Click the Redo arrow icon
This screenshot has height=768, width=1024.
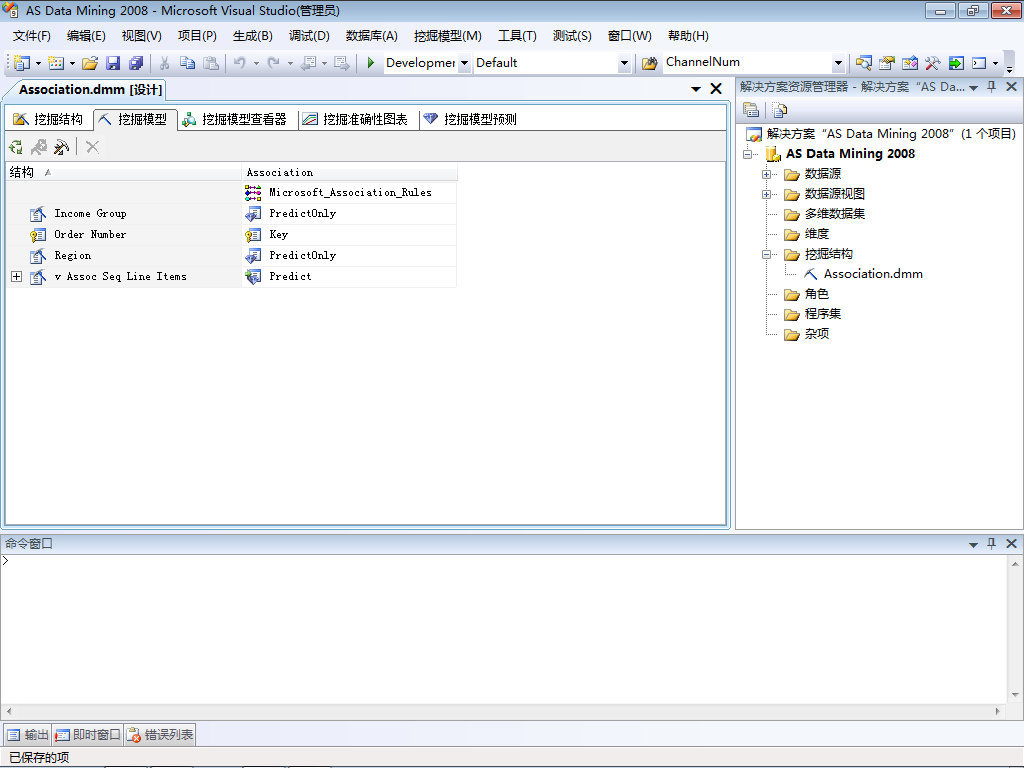click(x=274, y=63)
